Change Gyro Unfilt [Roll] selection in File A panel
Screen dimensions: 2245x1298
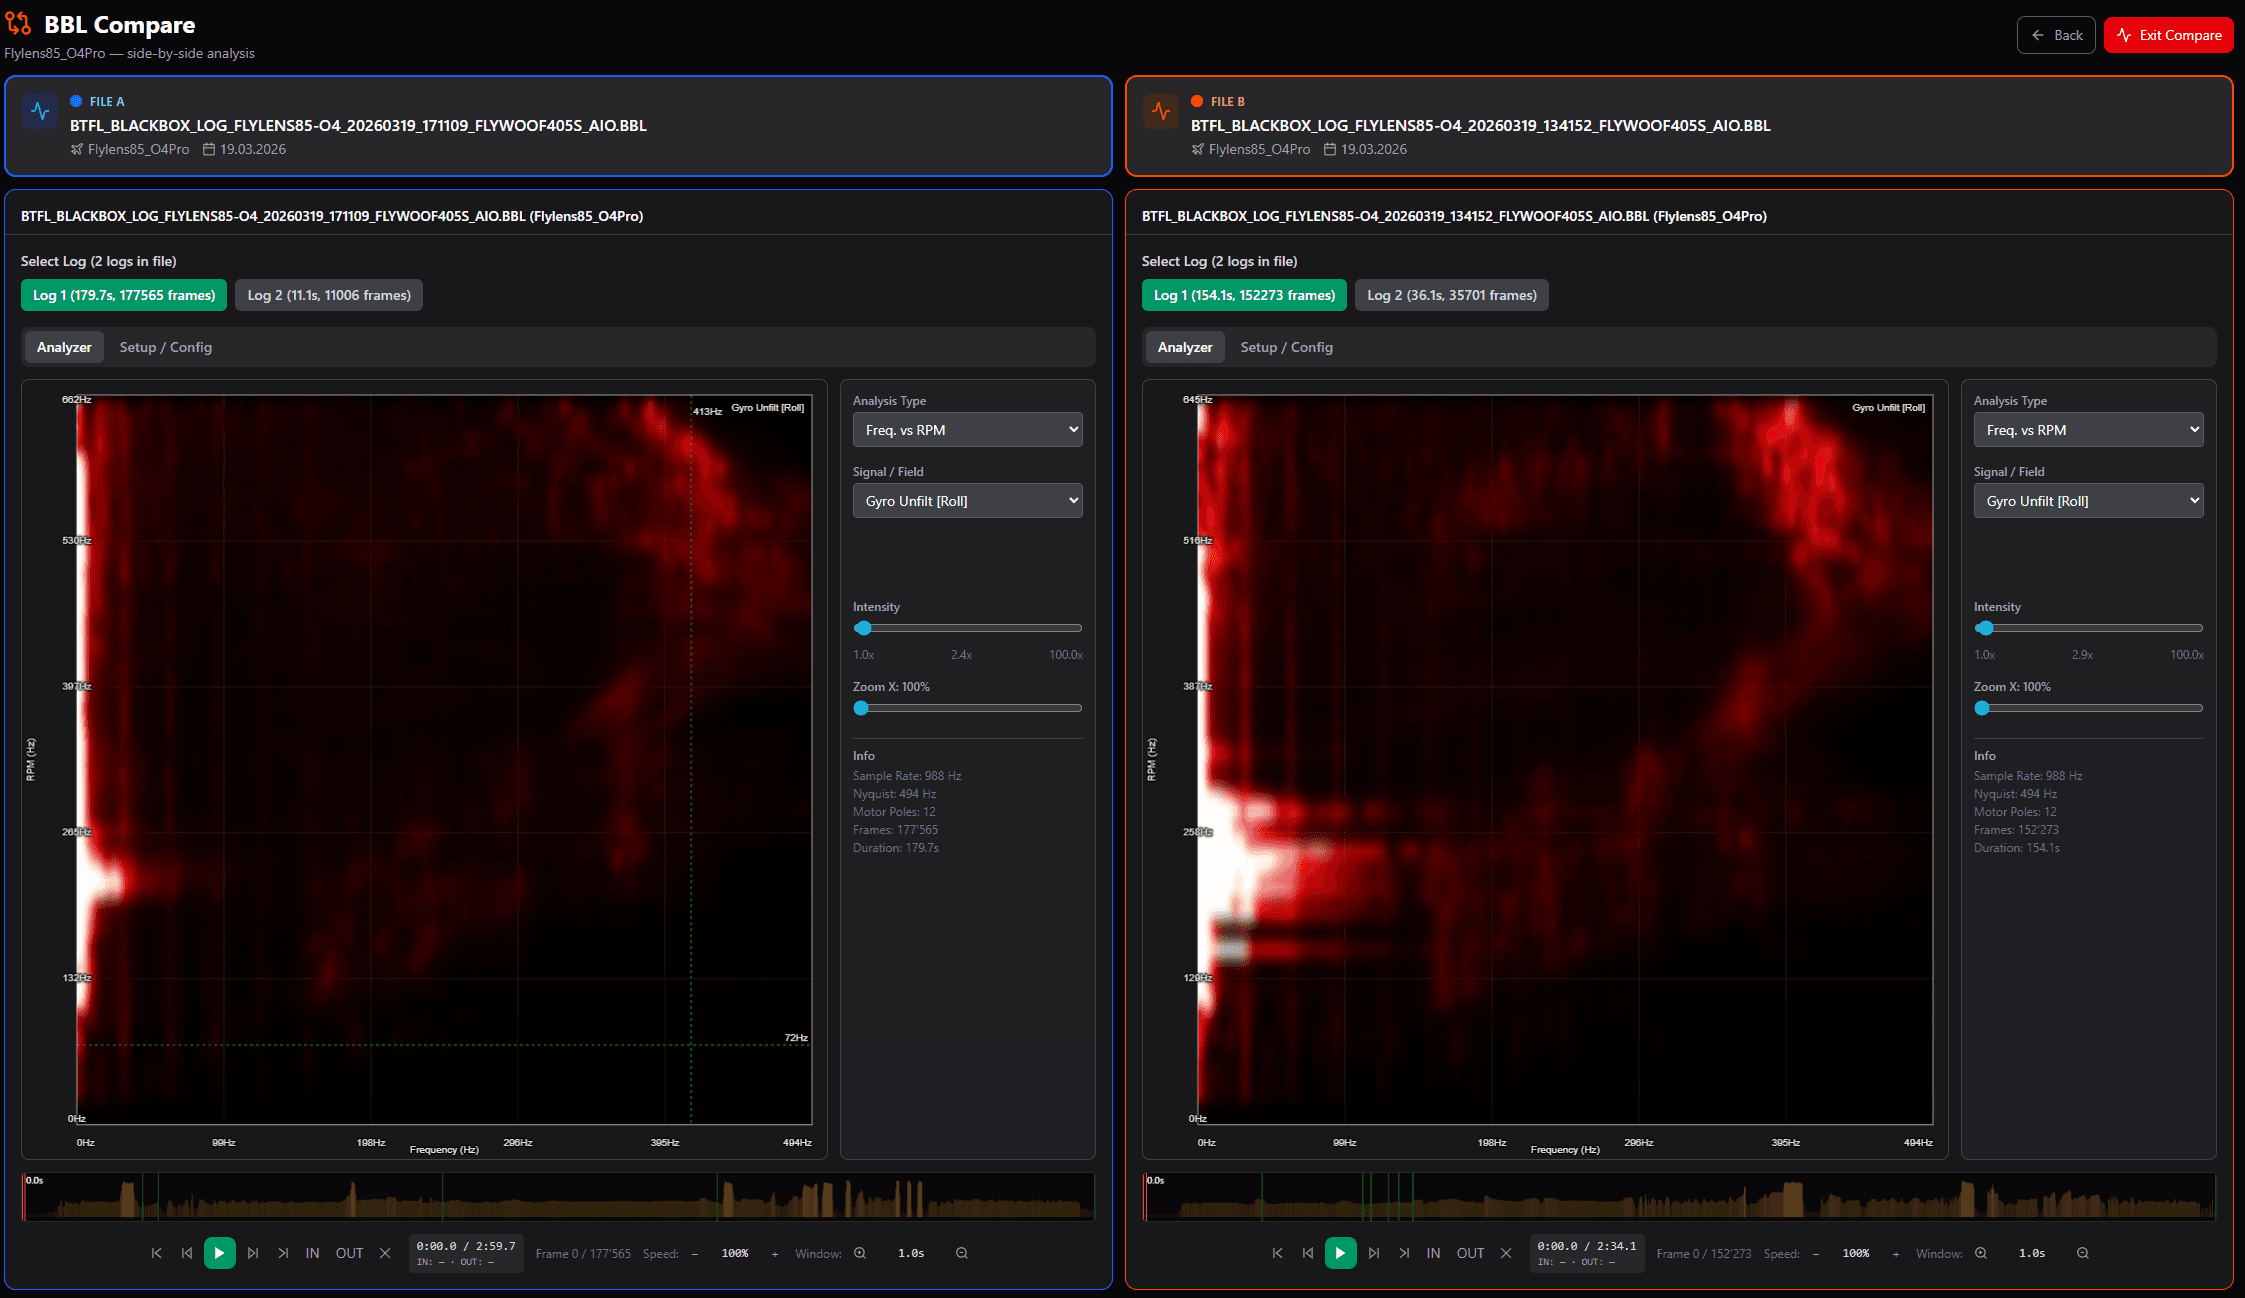pos(966,500)
